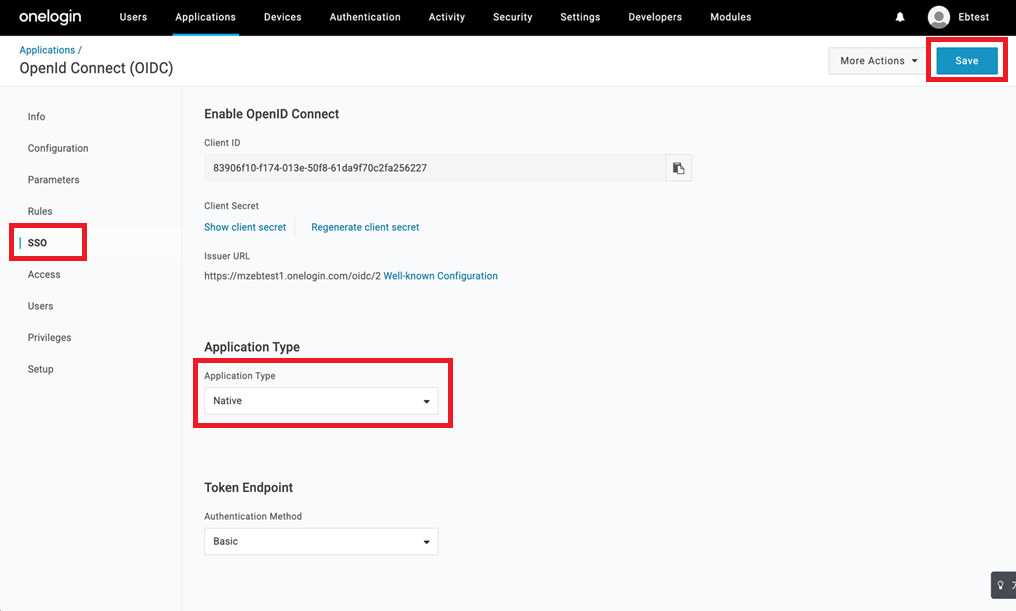Screen dimensions: 1016x611
Task: Click lightbulb help widget in corner
Action: pos(1001,585)
